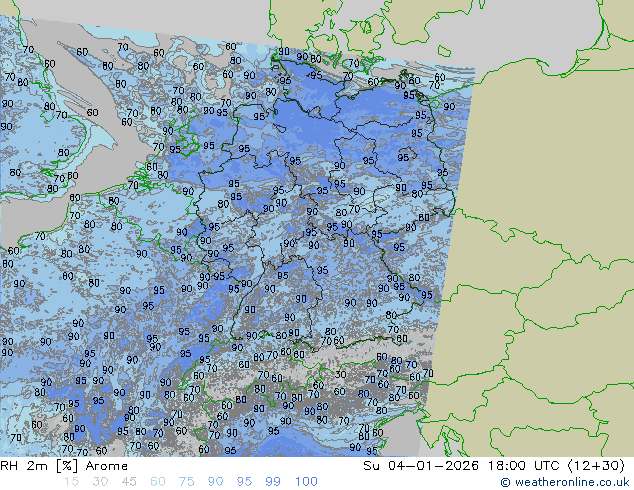The height and width of the screenshot is (490, 634).
Task: Click the 'RH 2m [%]' title text
Action: pos(39,466)
